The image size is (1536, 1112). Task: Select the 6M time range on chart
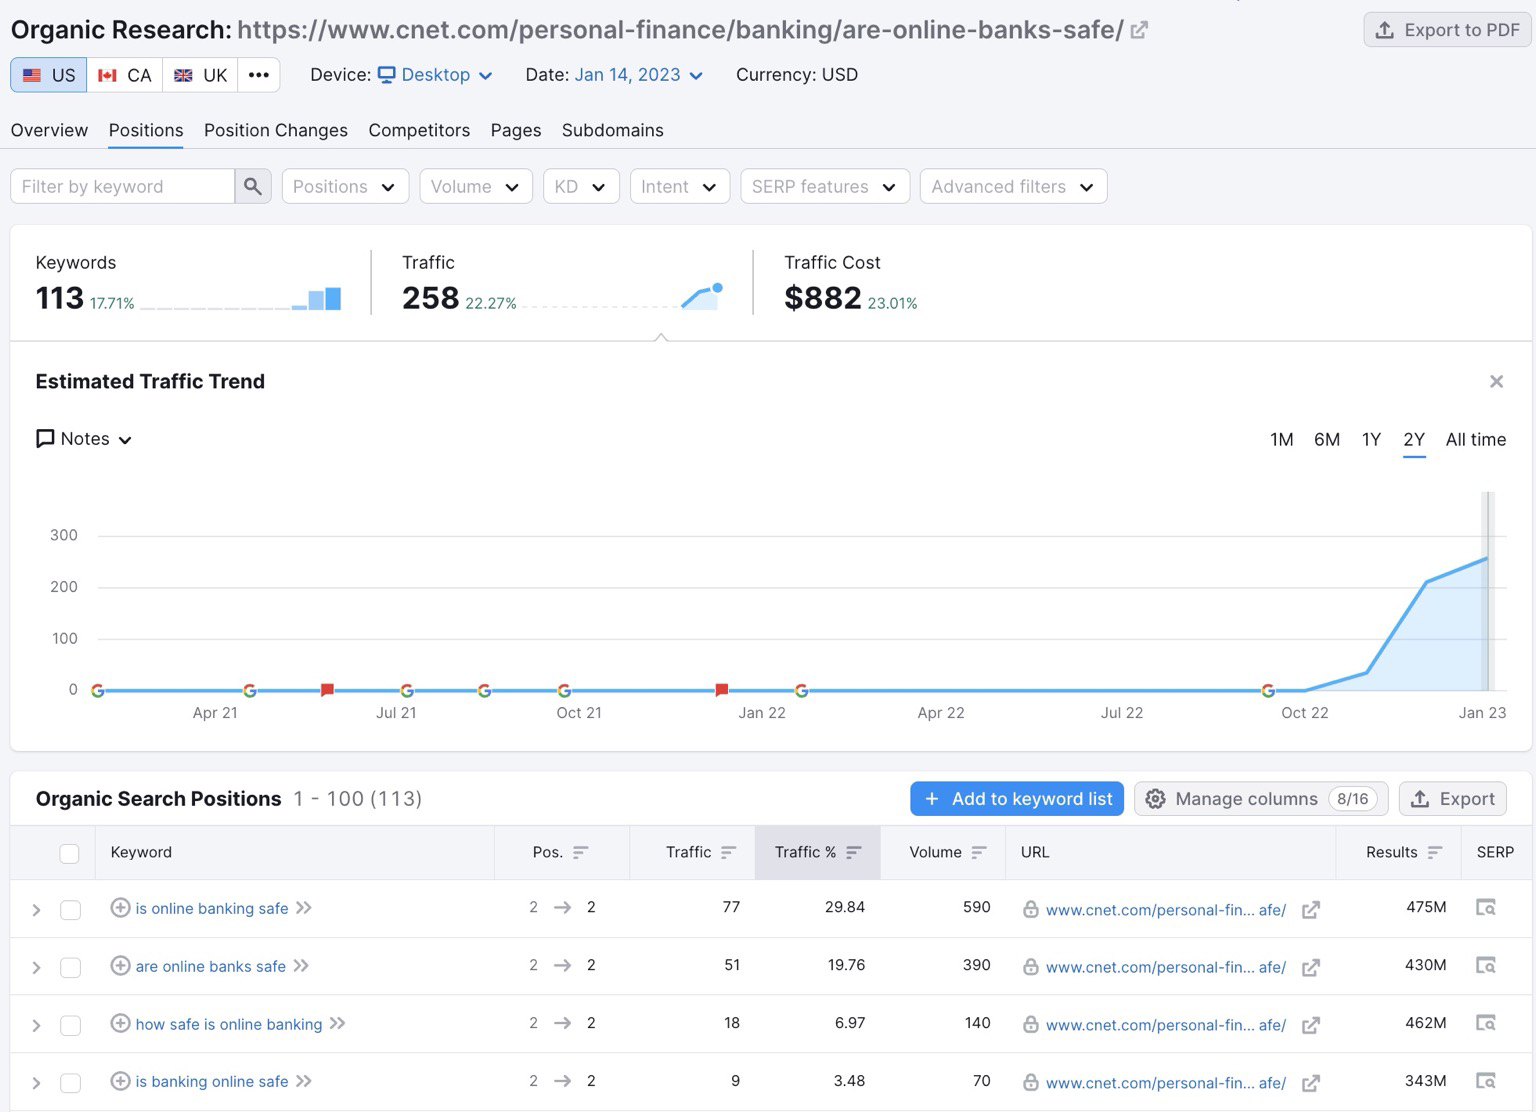click(x=1326, y=439)
